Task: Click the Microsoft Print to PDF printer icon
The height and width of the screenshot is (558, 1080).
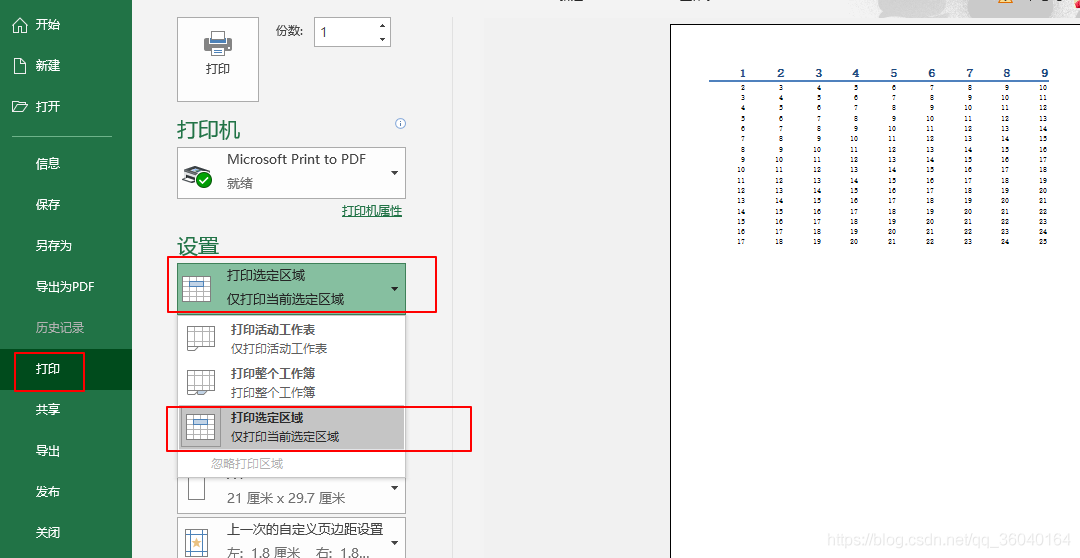Action: (x=197, y=176)
